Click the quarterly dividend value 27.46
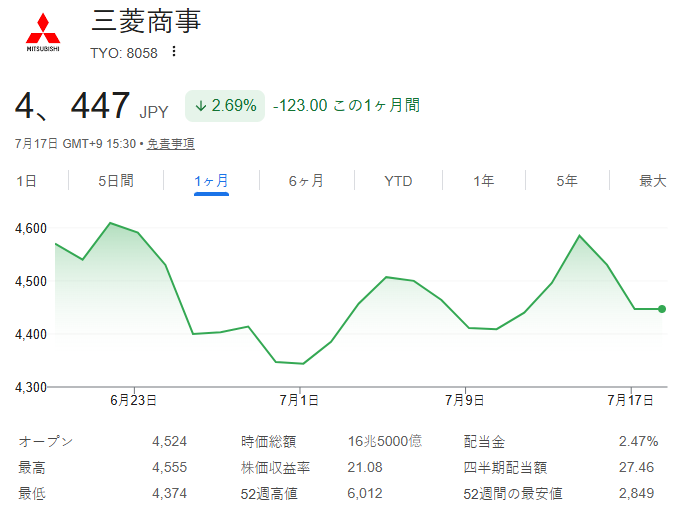684x517 pixels. pos(636,468)
